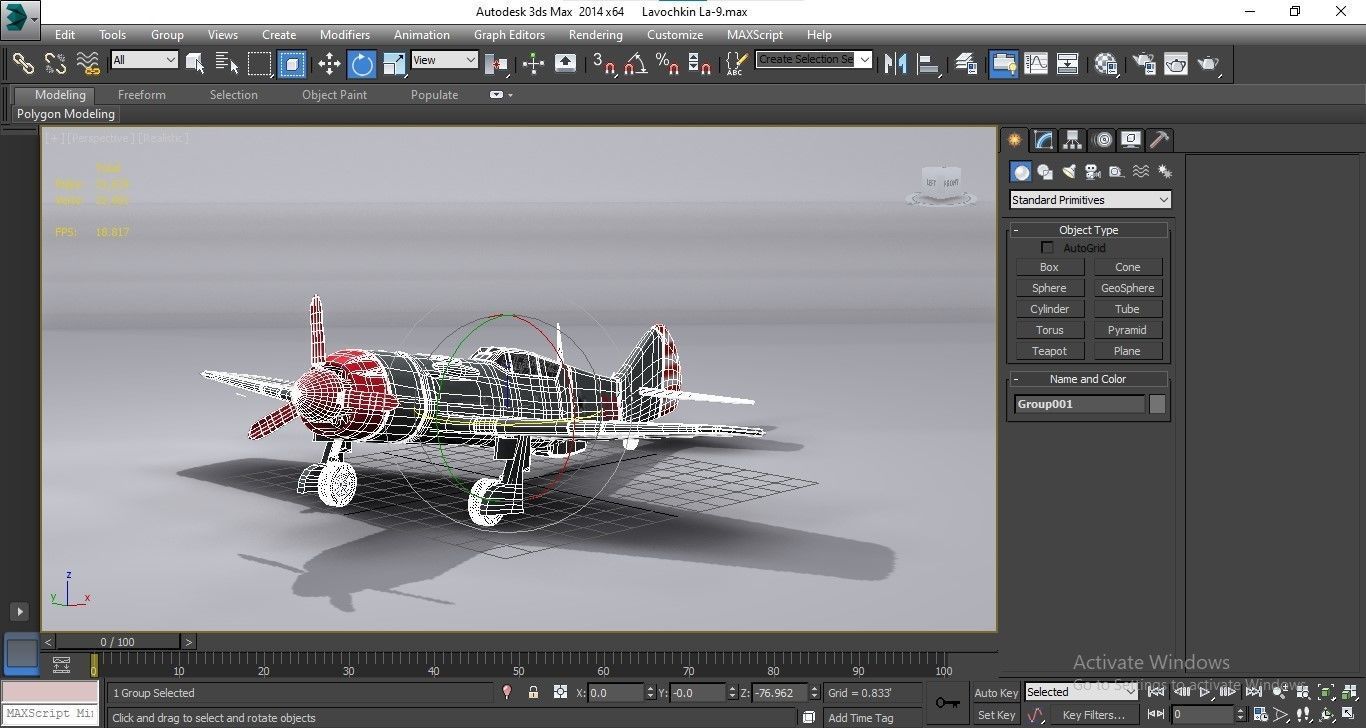Screen dimensions: 1366x728
Task: Enable the AutoGrid checkbox
Action: (1047, 248)
